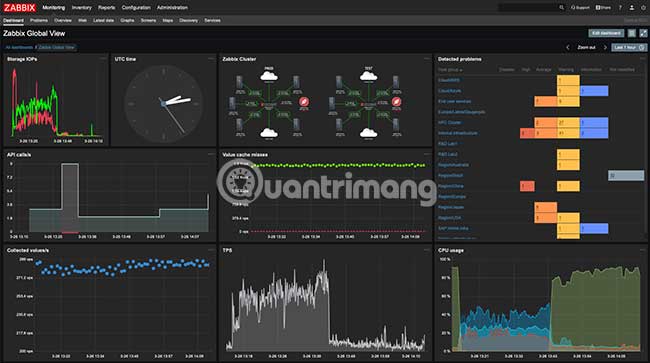Open the Last 1 hour time selector

pyautogui.click(x=629, y=47)
